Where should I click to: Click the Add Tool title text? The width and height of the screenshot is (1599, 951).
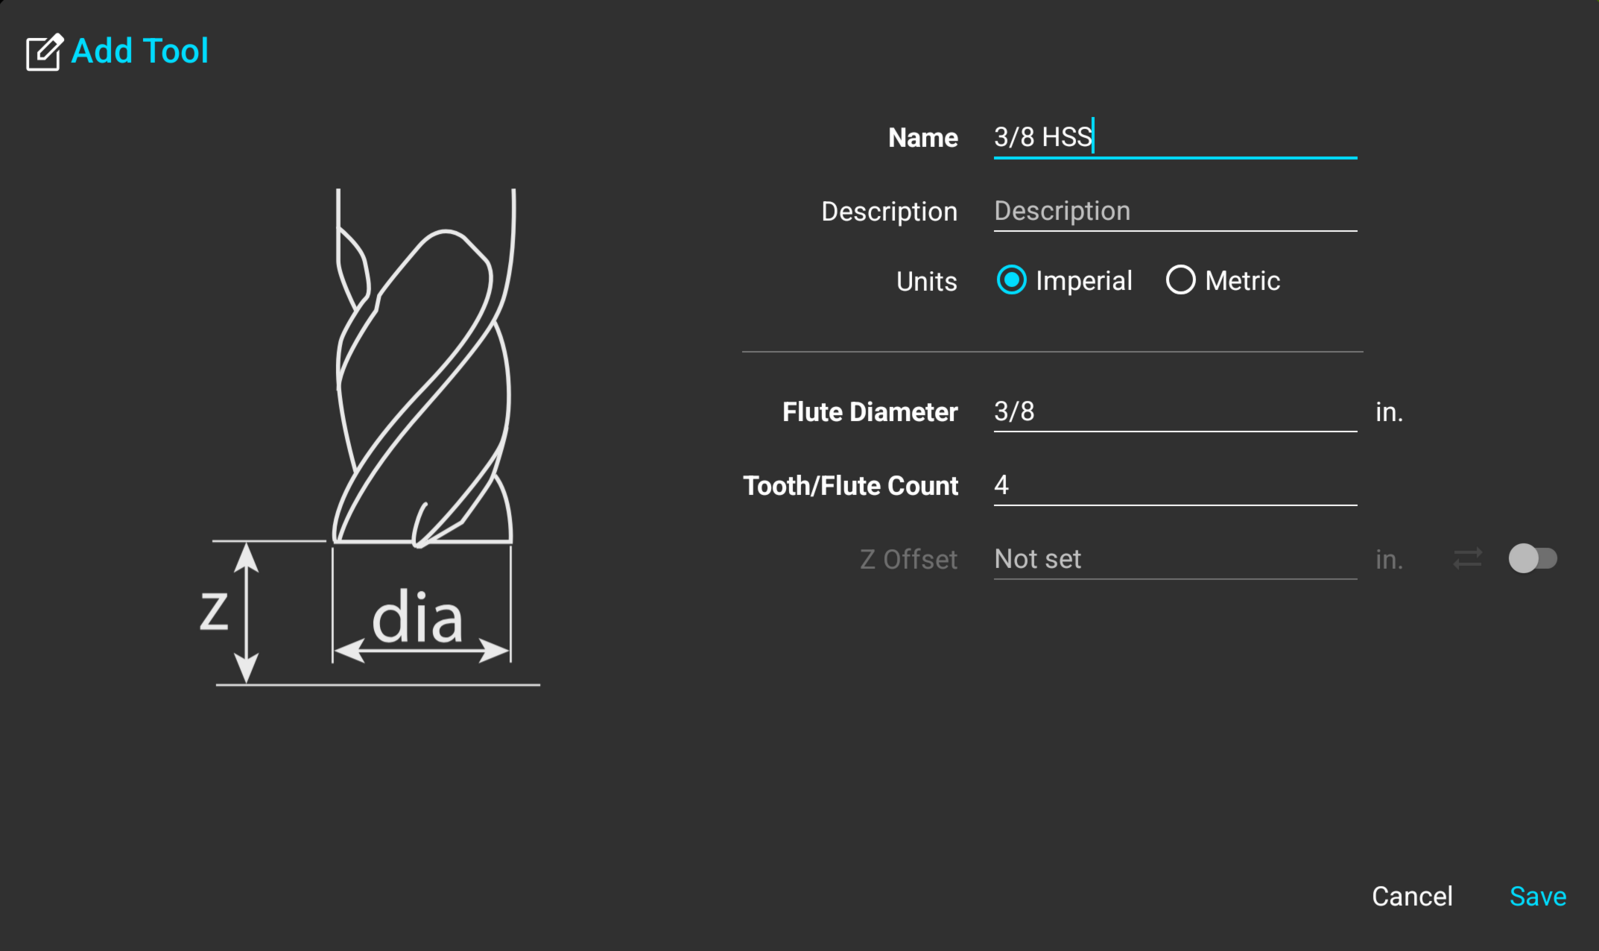click(x=140, y=51)
